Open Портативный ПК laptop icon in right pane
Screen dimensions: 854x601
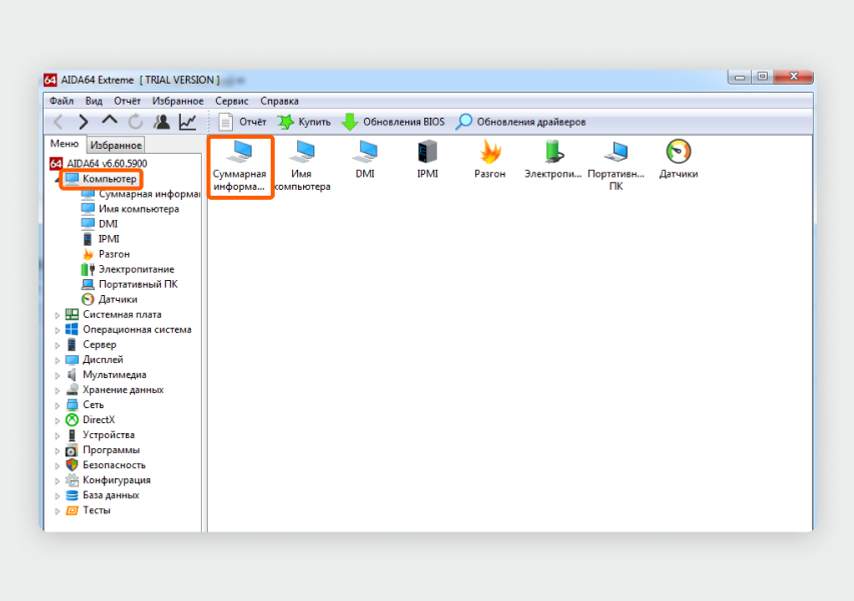[x=616, y=166]
